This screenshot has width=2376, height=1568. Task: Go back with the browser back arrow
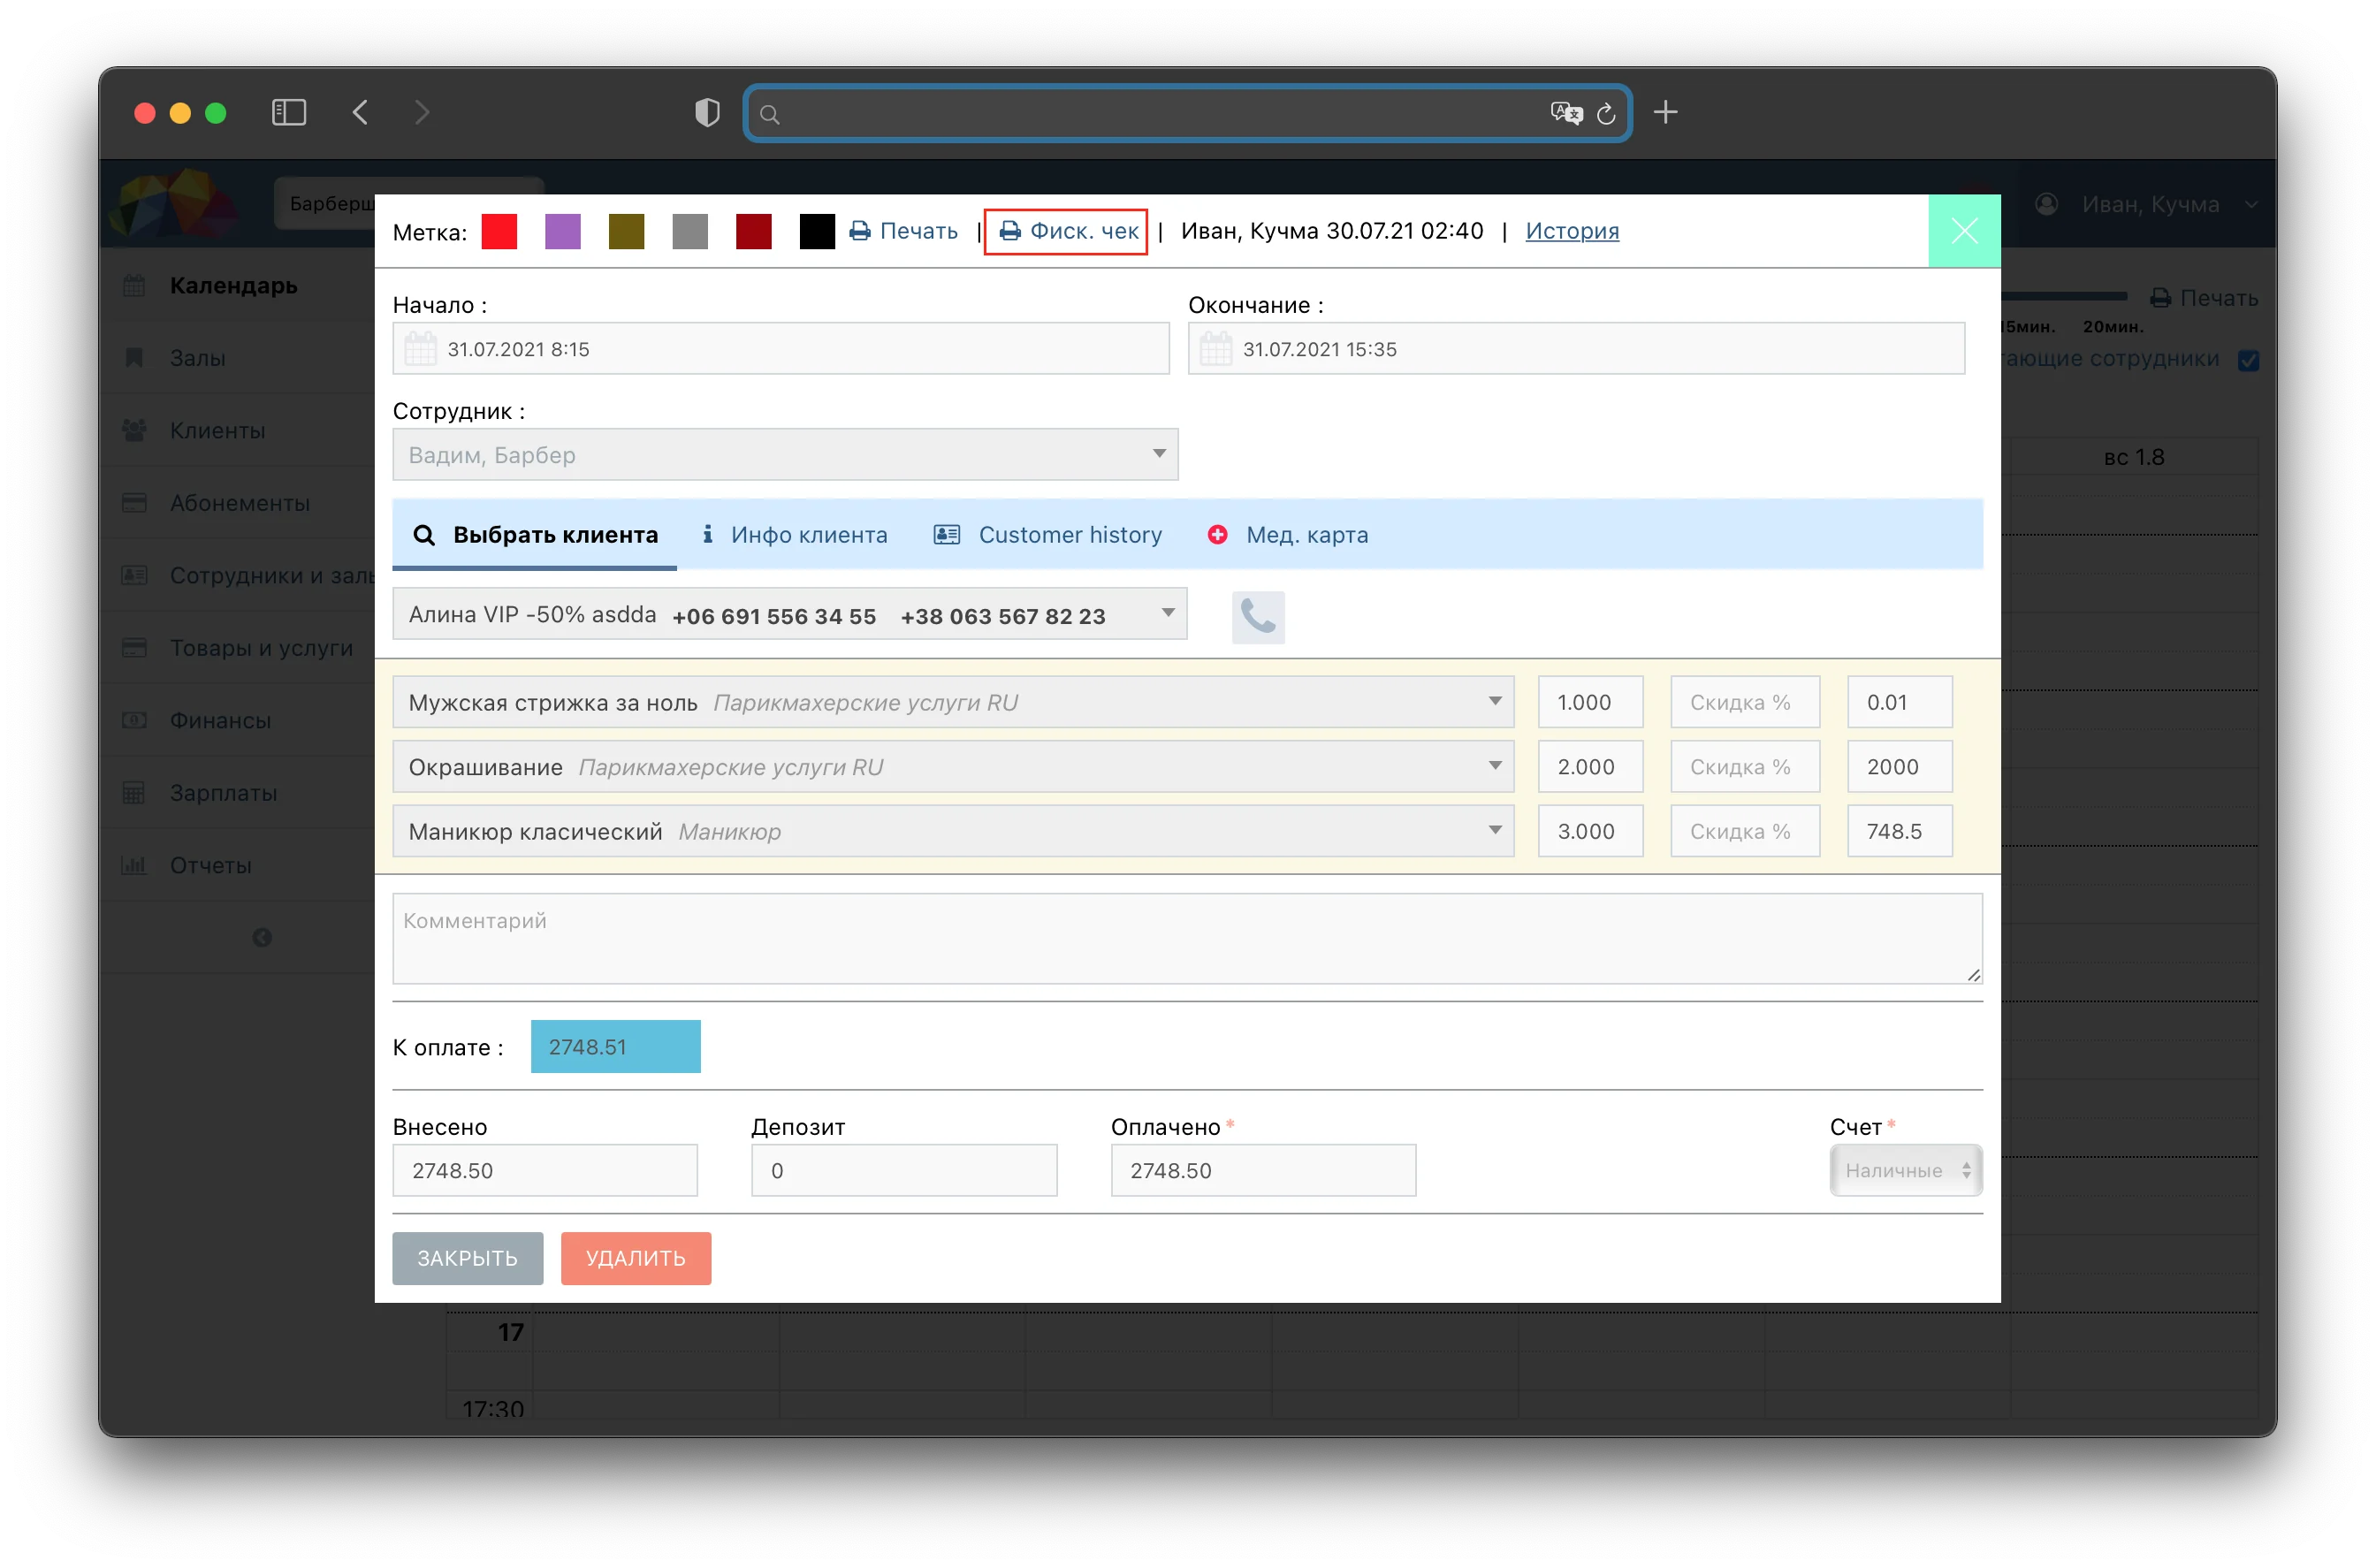coord(361,112)
